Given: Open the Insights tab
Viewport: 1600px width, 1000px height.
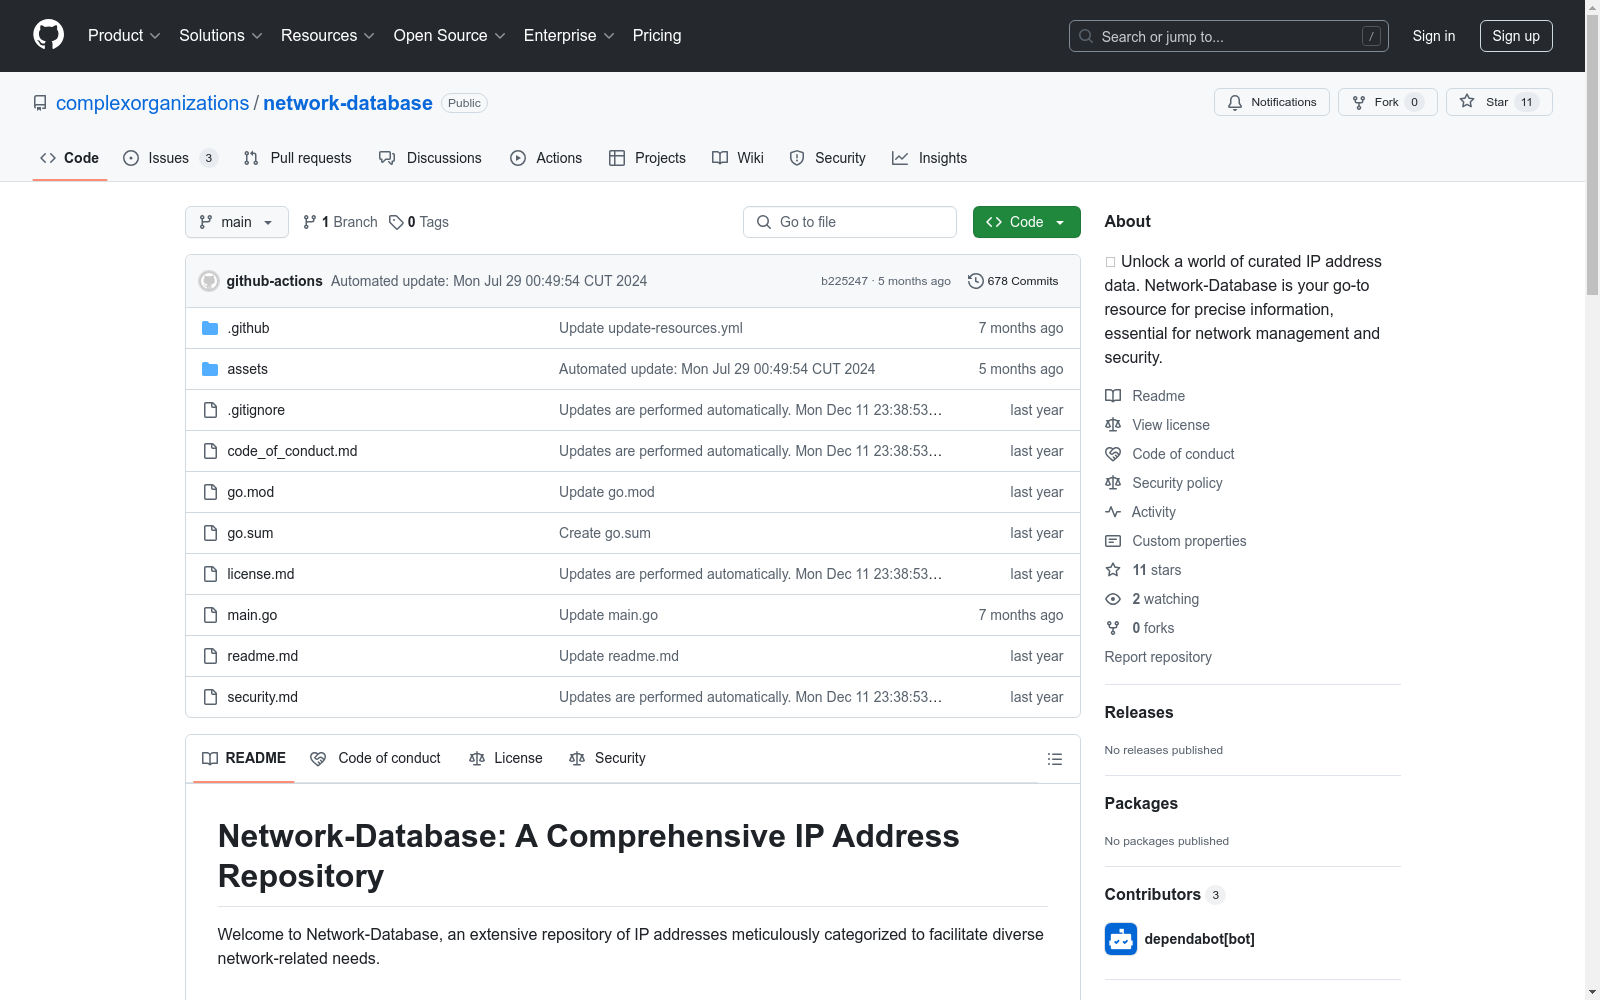Looking at the screenshot, I should click(x=930, y=158).
